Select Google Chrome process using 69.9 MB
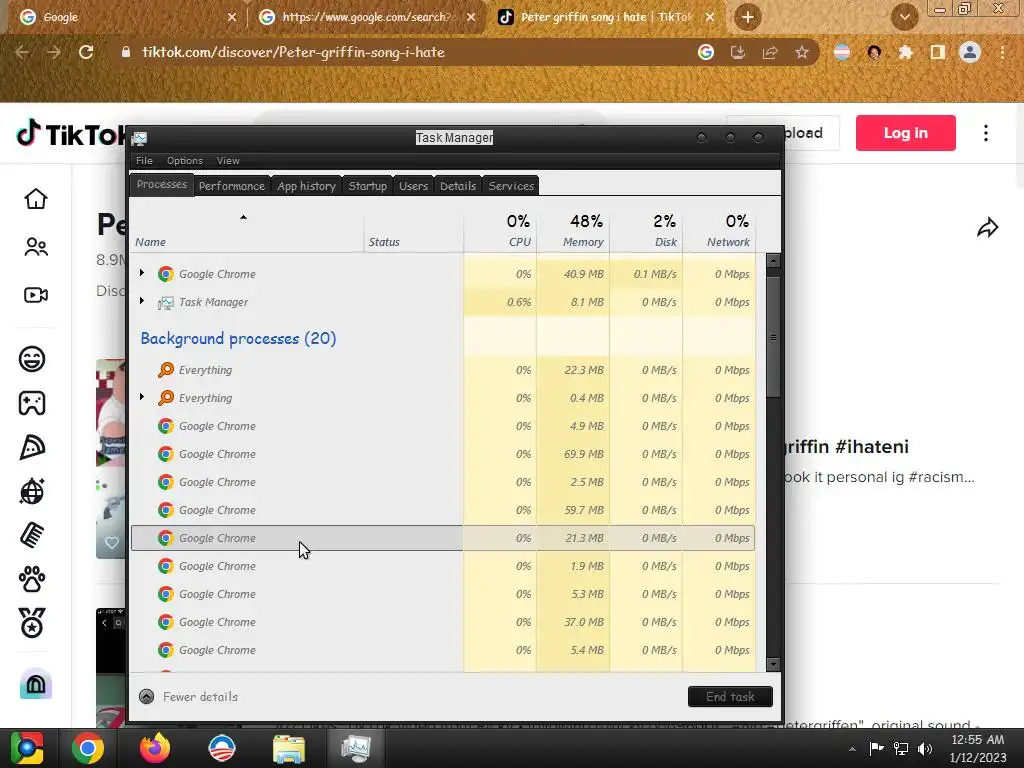This screenshot has height=768, width=1024. coord(443,454)
